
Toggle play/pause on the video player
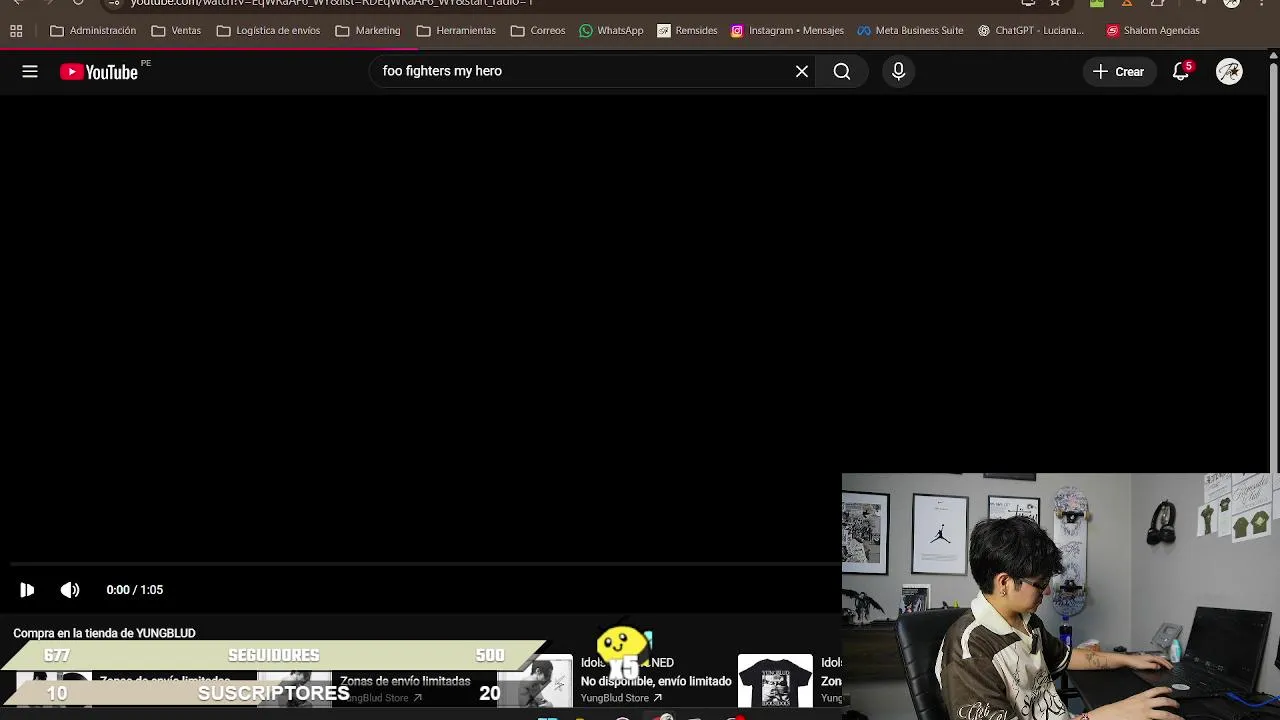coord(27,590)
